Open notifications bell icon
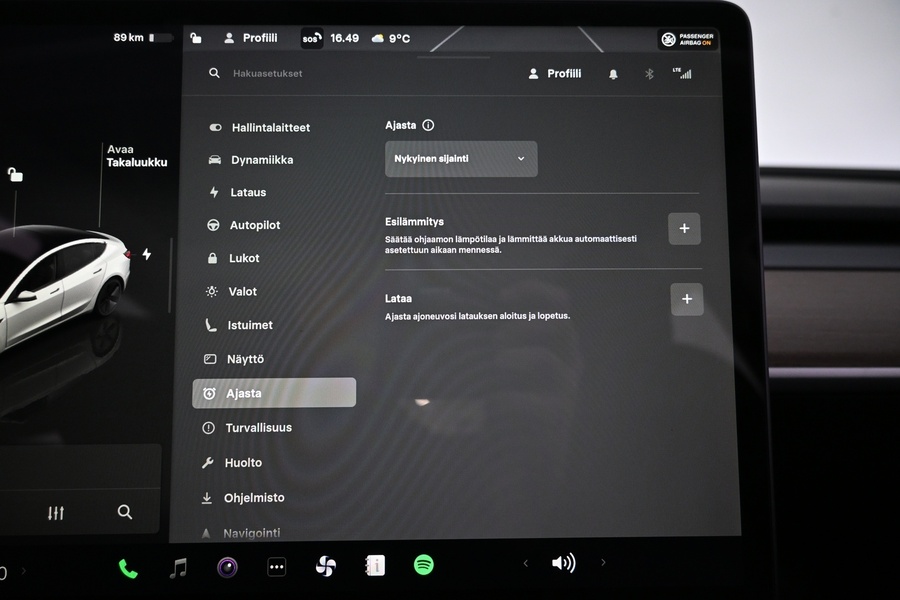The image size is (900, 600). [x=613, y=74]
